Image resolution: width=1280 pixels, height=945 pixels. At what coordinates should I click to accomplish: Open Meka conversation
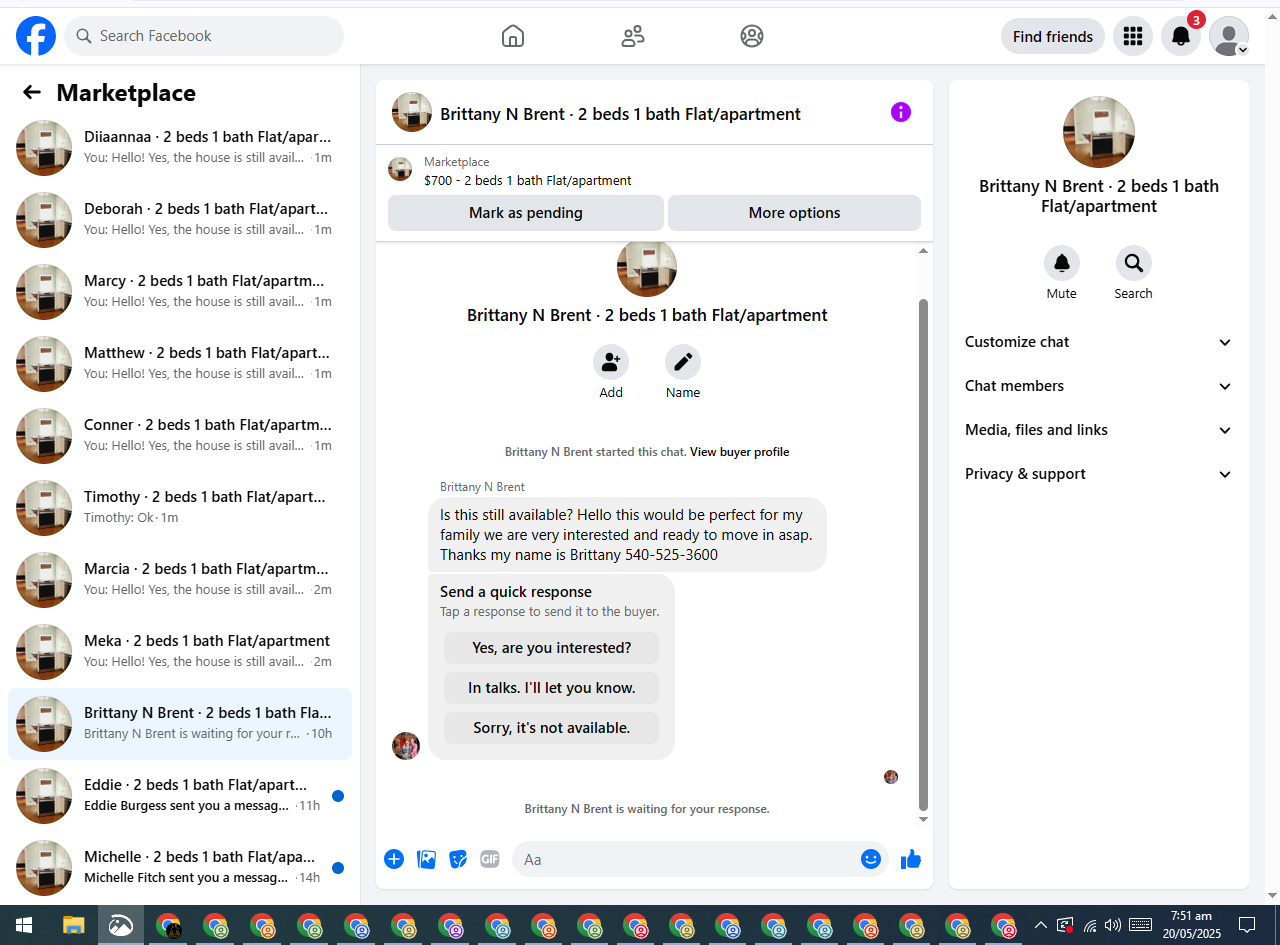point(180,652)
